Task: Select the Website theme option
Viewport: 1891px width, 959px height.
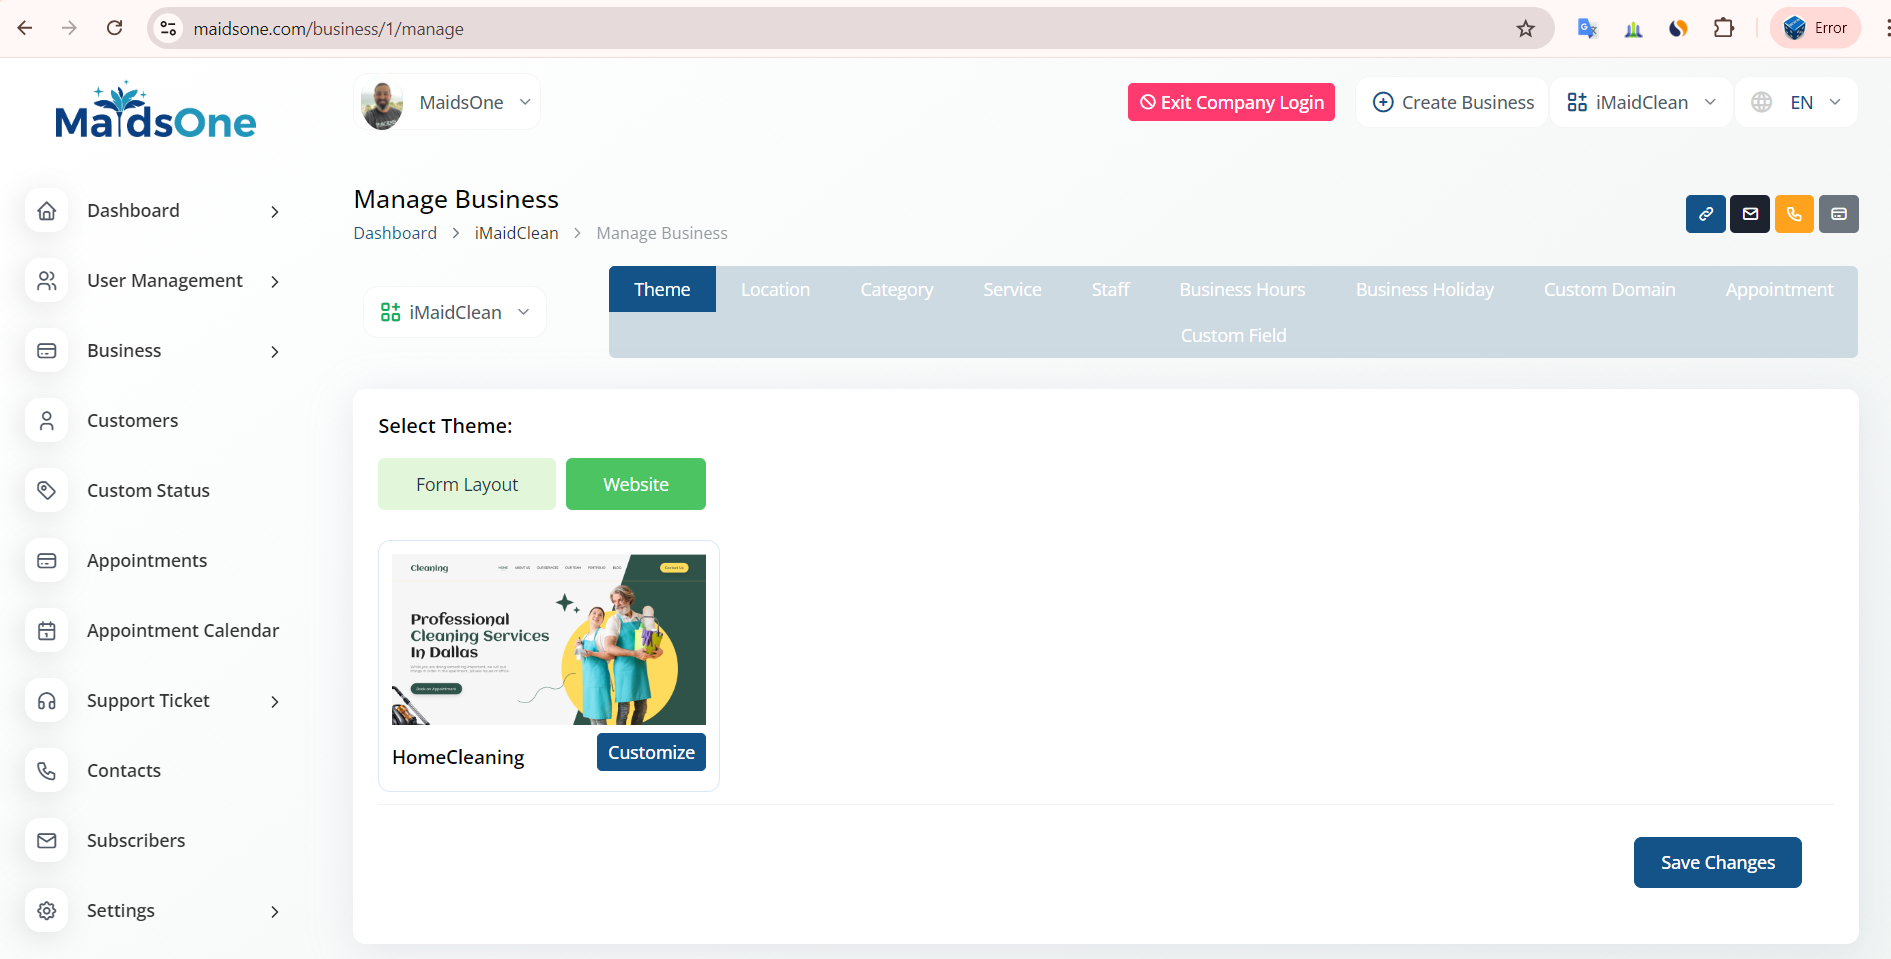Action: (636, 485)
